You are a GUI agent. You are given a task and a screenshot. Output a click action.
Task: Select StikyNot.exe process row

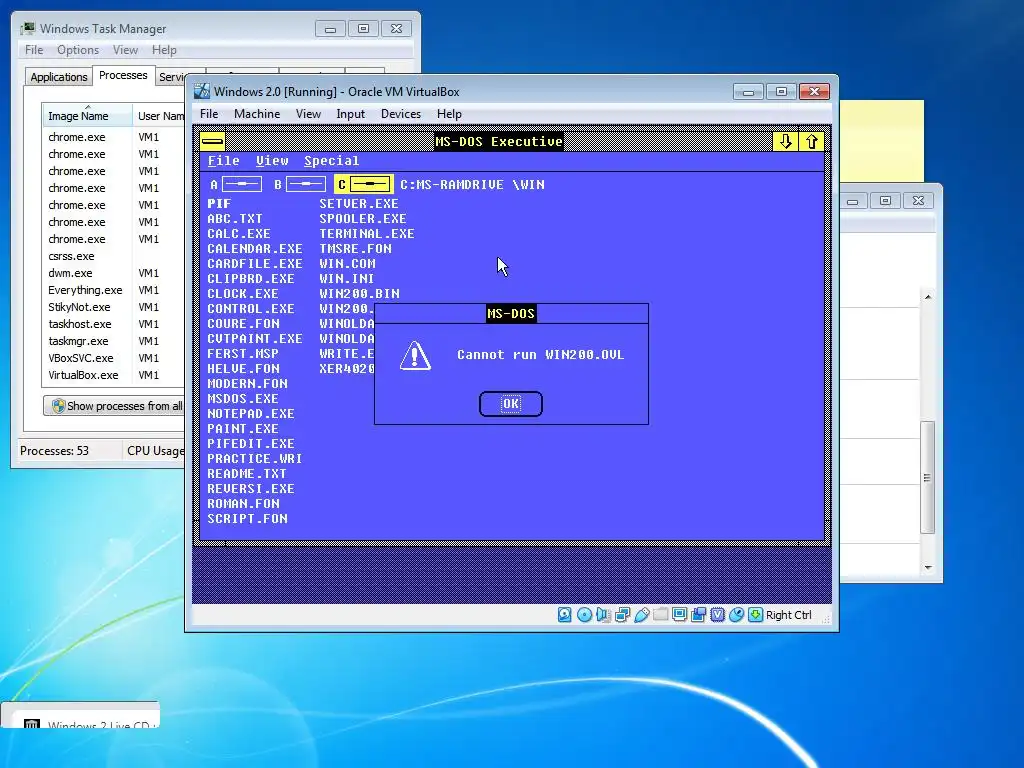coord(115,307)
